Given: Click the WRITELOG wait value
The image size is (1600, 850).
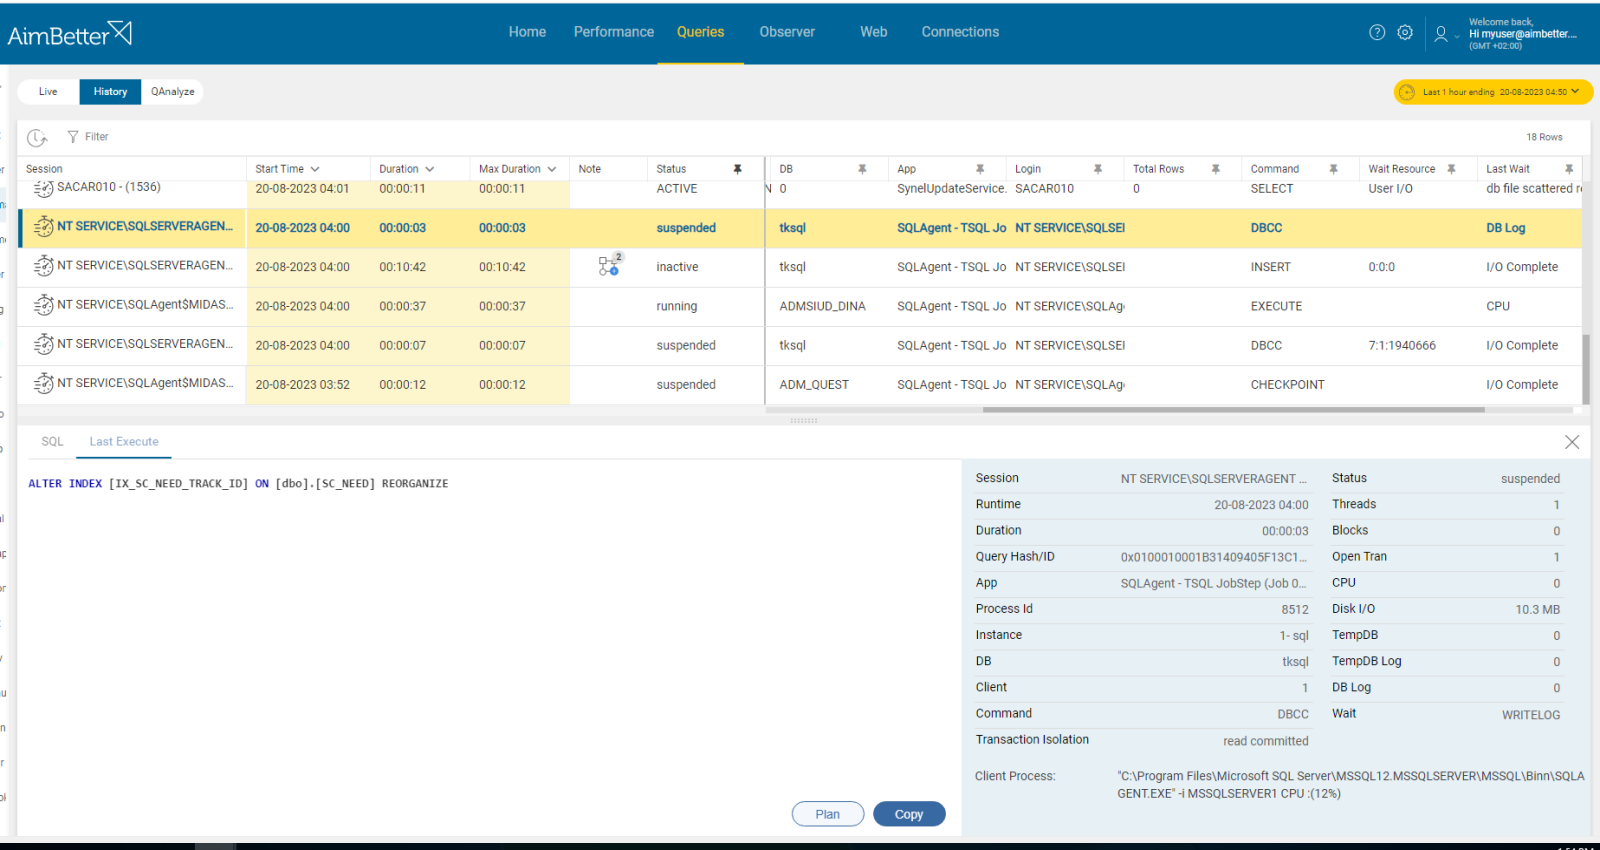Looking at the screenshot, I should [x=1531, y=715].
